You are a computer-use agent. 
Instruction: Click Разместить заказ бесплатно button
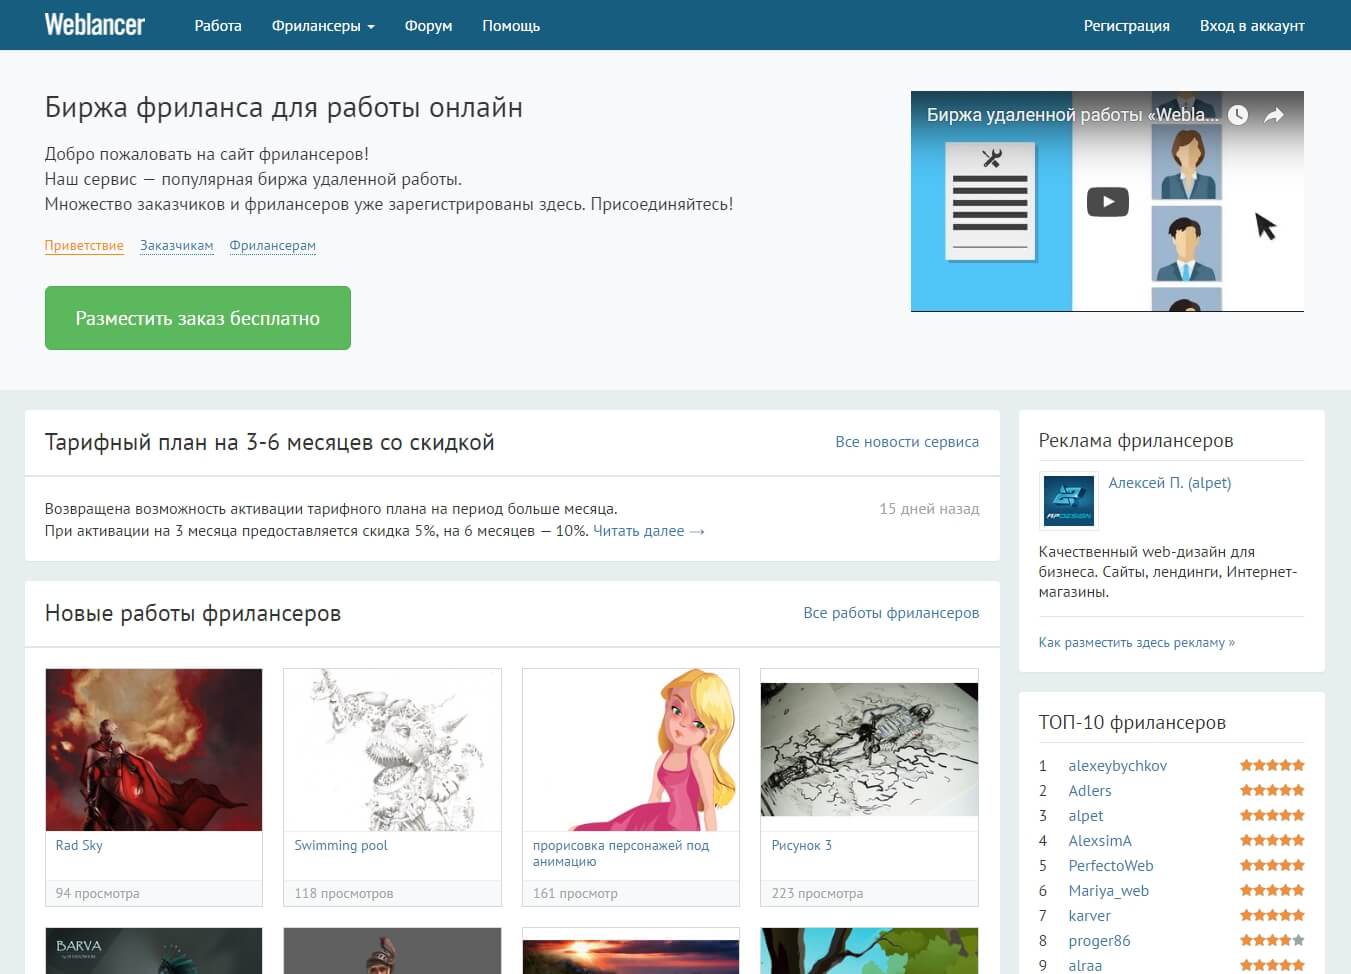click(198, 318)
